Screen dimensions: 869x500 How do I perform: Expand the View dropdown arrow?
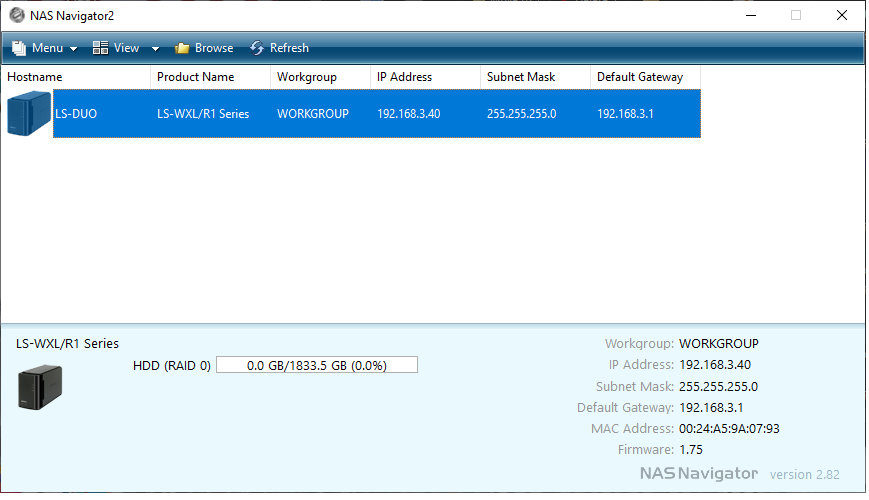click(156, 49)
